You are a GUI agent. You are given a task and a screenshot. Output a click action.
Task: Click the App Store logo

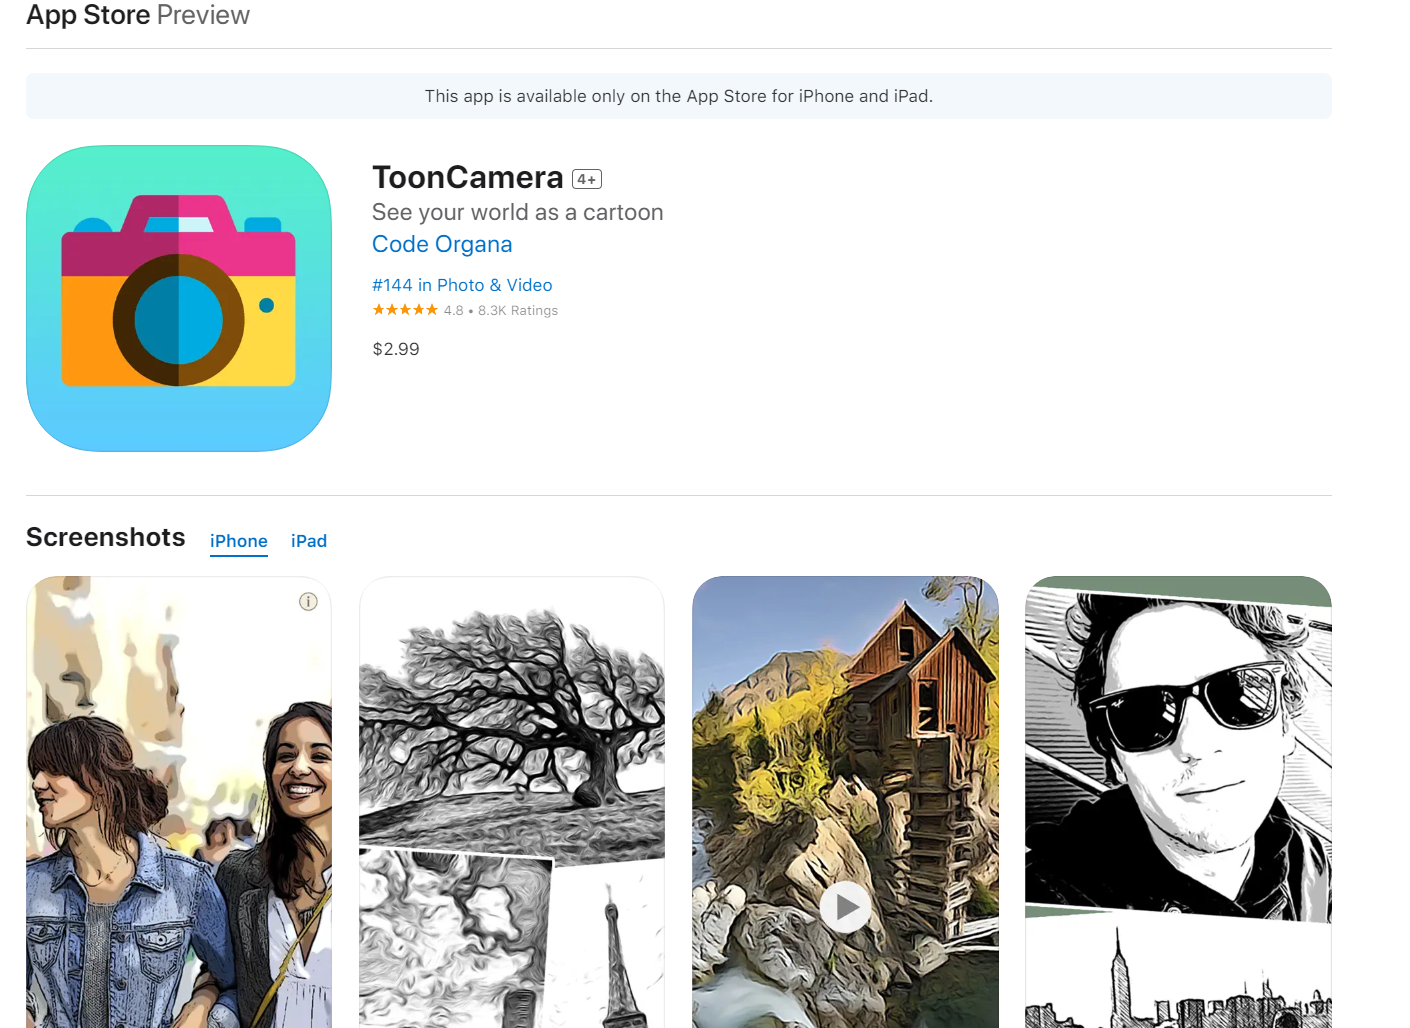[88, 15]
